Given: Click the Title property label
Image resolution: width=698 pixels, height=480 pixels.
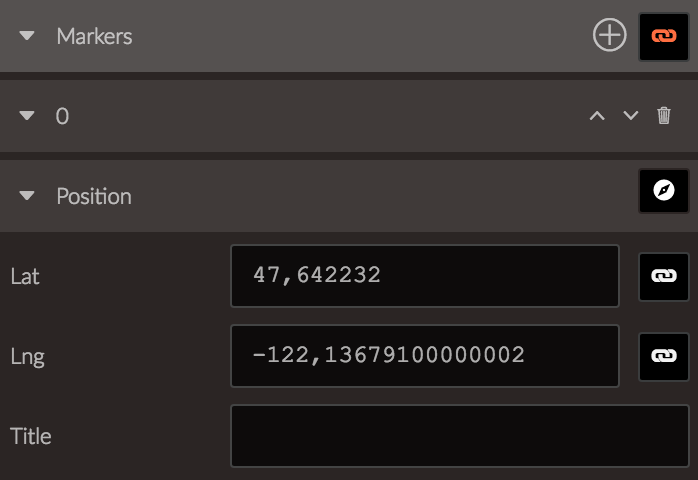Looking at the screenshot, I should (31, 436).
